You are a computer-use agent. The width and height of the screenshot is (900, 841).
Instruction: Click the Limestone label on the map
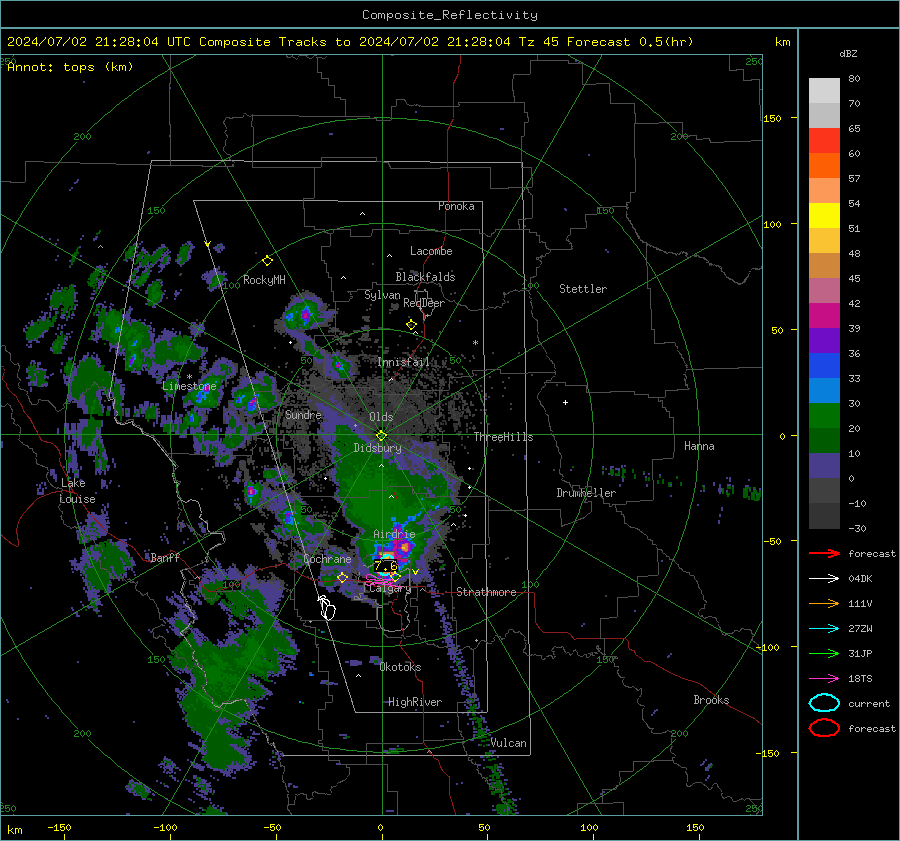189,386
